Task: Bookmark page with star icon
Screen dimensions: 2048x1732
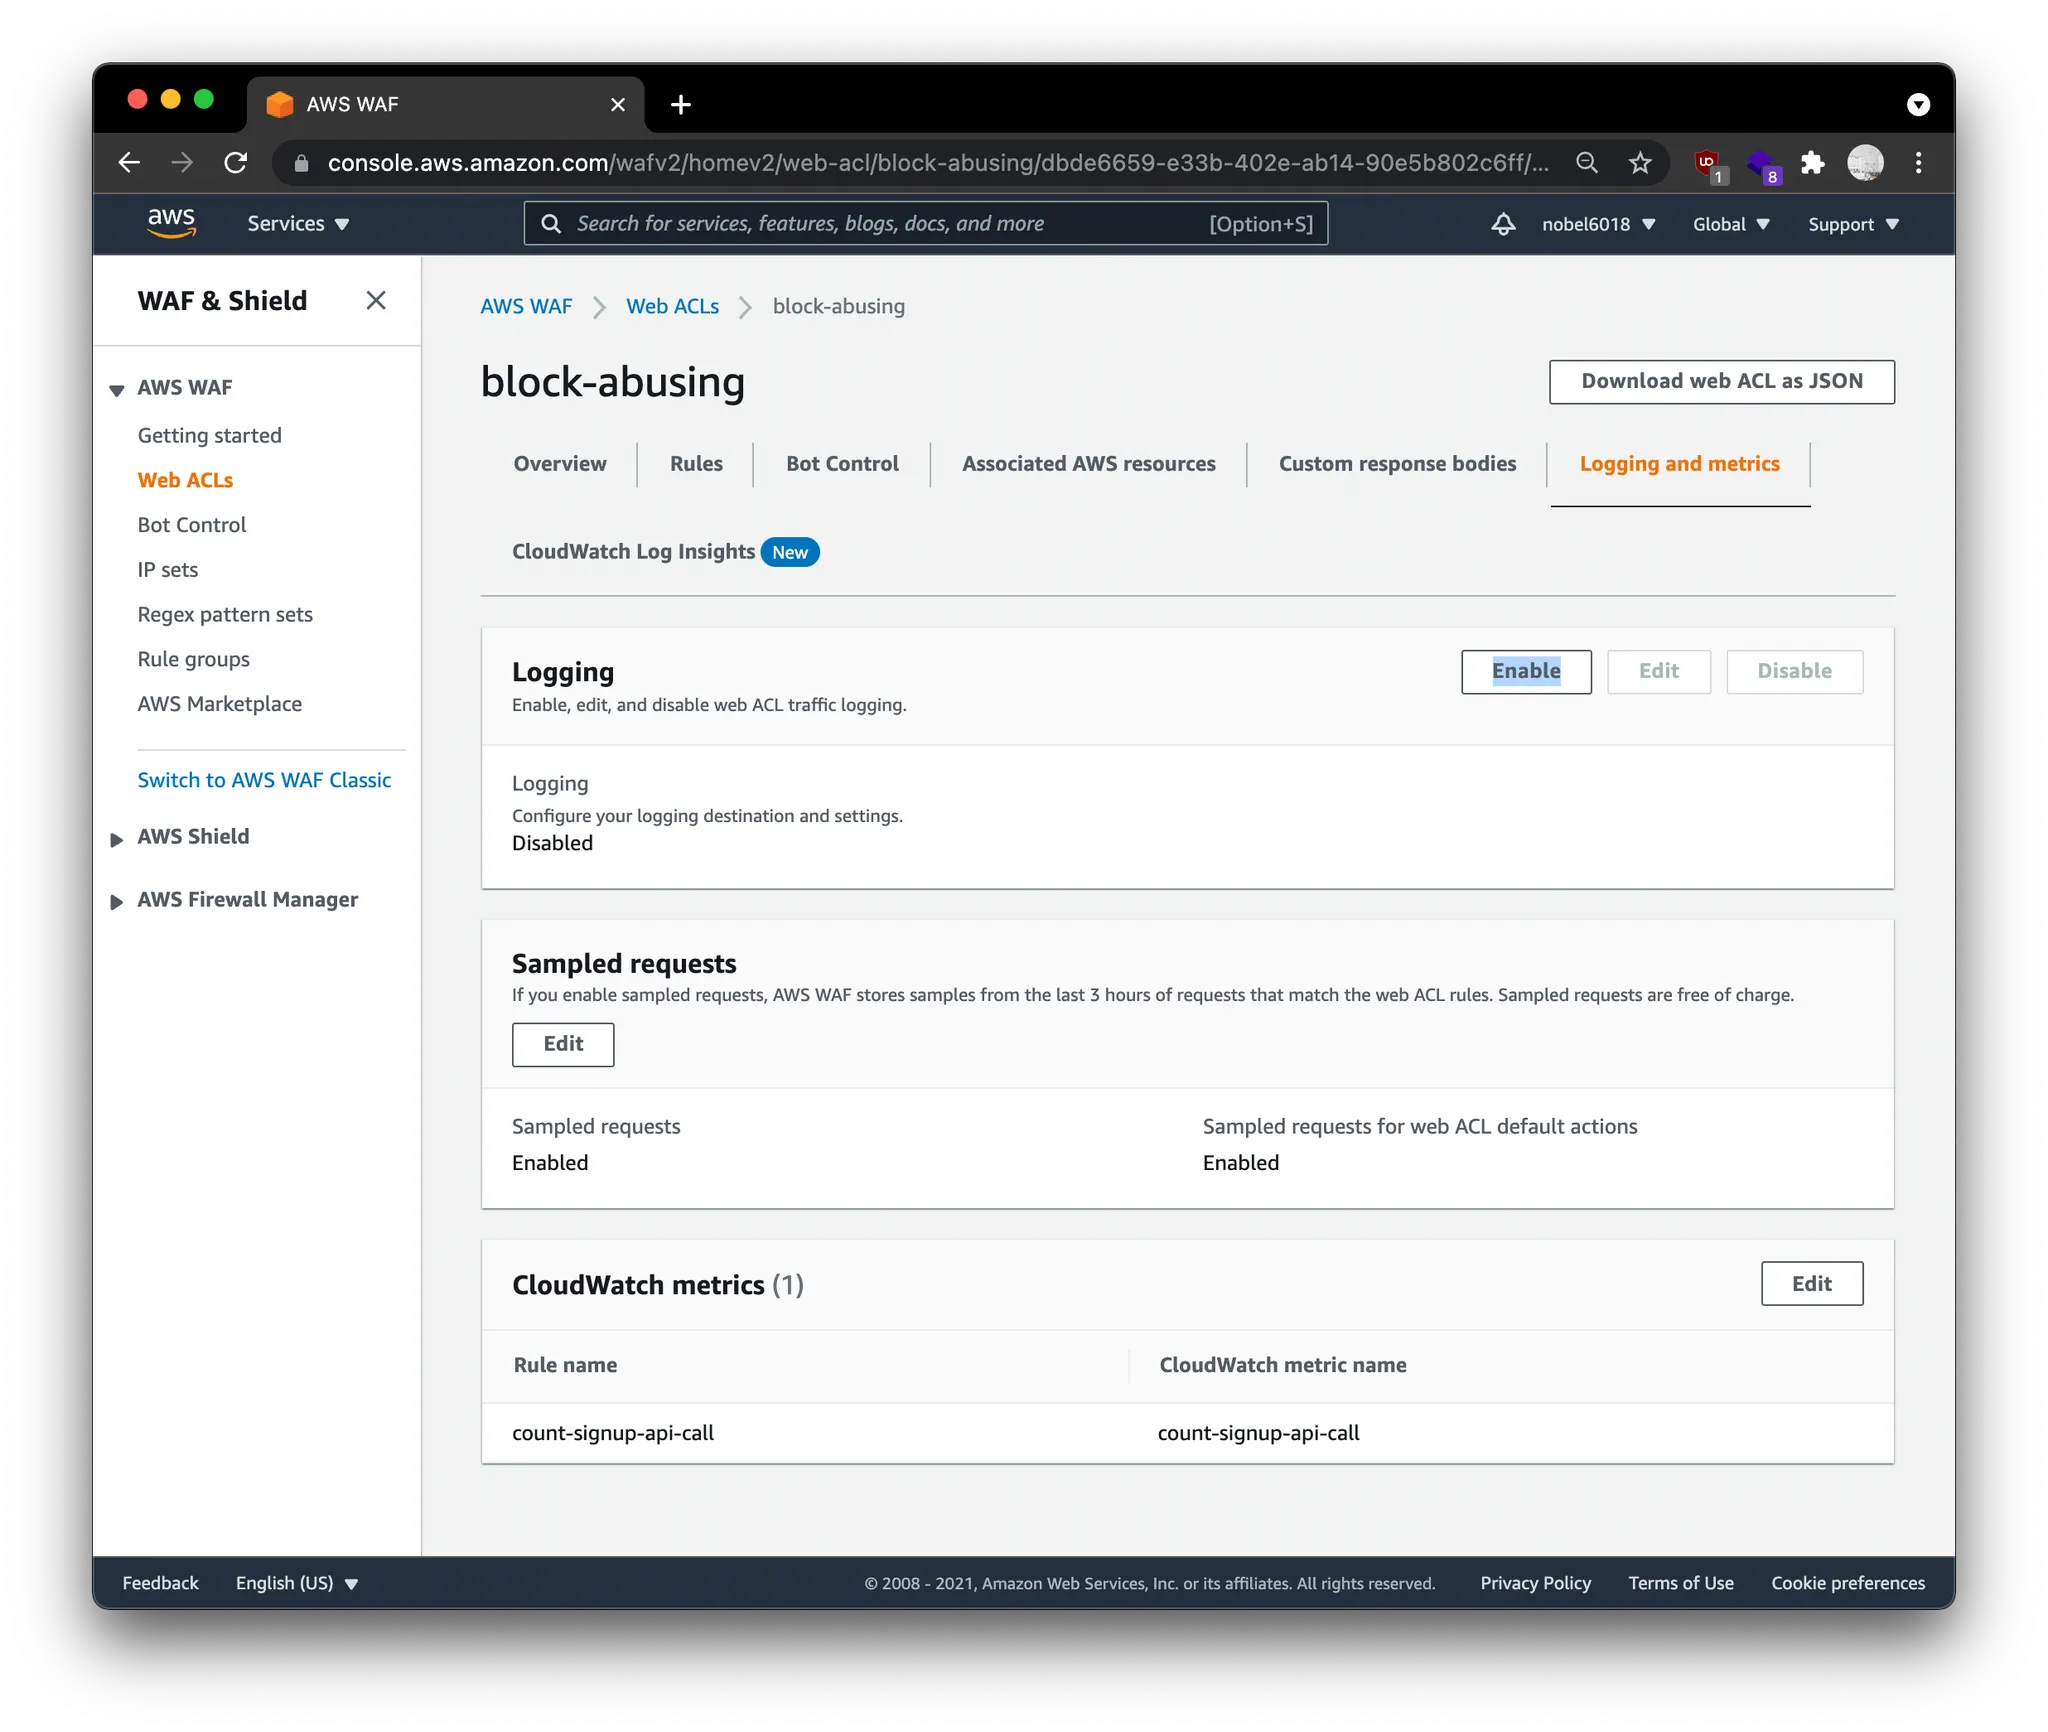Action: point(1640,163)
